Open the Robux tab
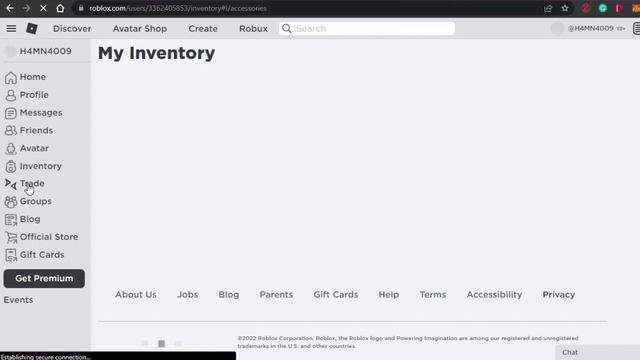This screenshot has width=640, height=360. click(253, 29)
